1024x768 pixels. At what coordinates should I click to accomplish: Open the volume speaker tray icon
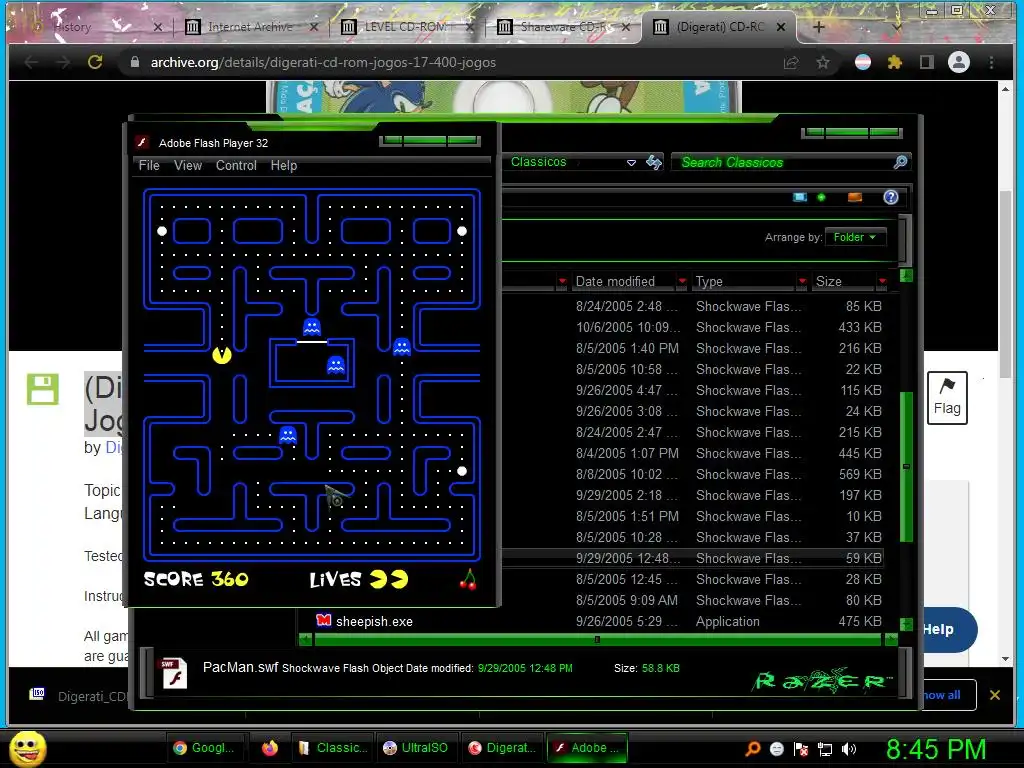[849, 749]
